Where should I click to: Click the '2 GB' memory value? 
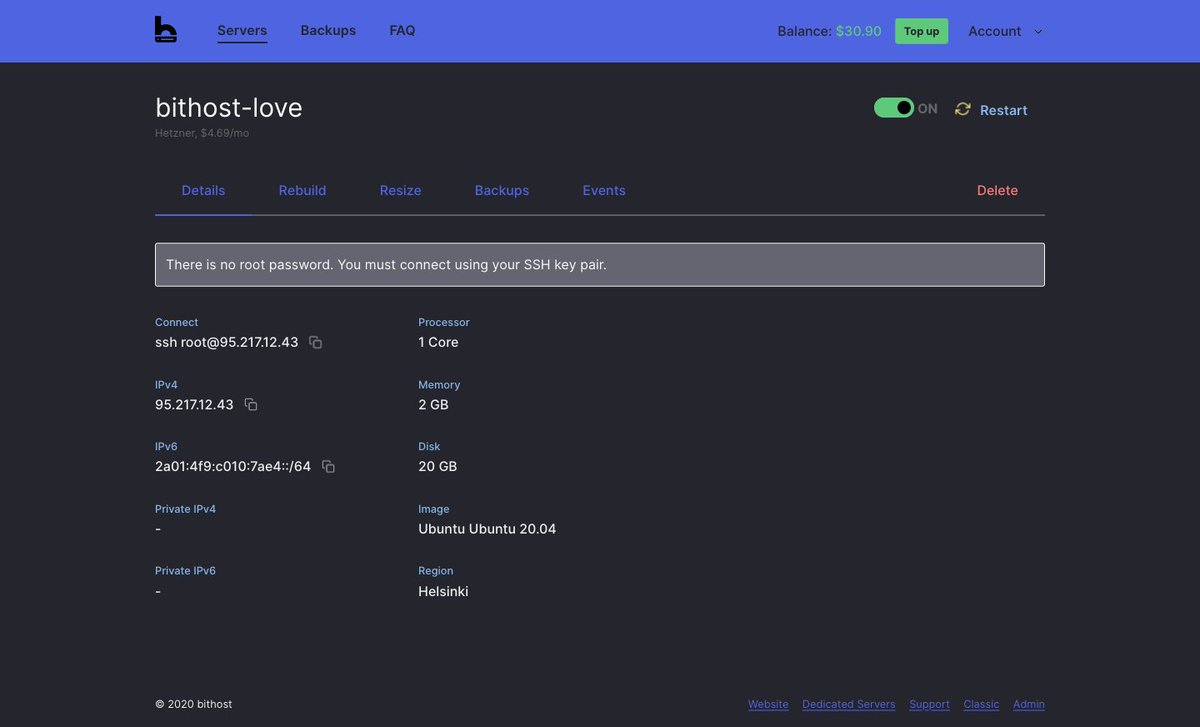click(433, 404)
